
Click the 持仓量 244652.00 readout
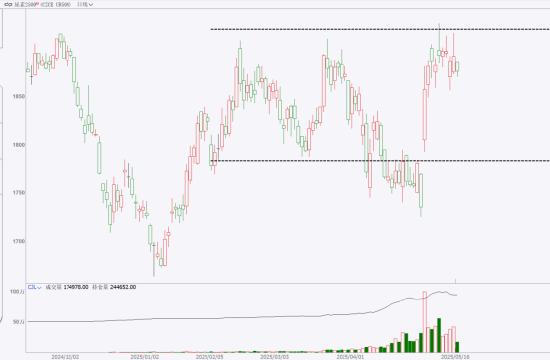pyautogui.click(x=114, y=287)
